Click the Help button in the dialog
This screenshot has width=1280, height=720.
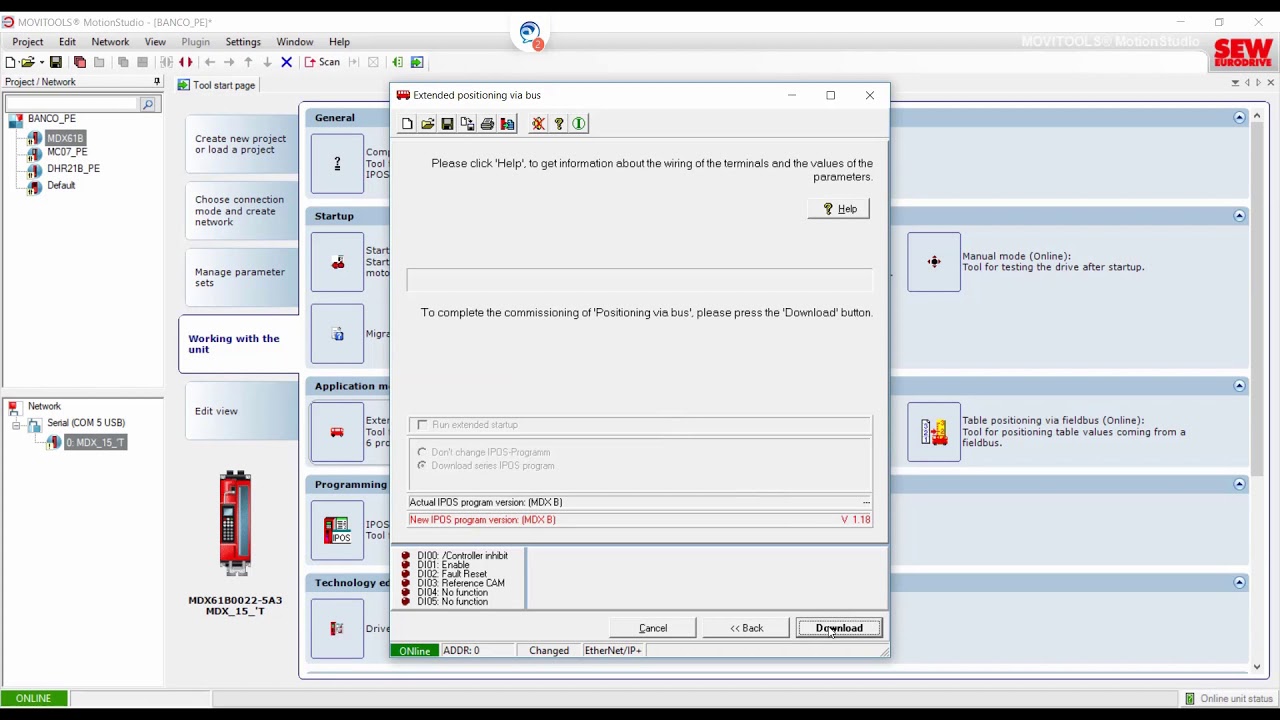pos(839,209)
